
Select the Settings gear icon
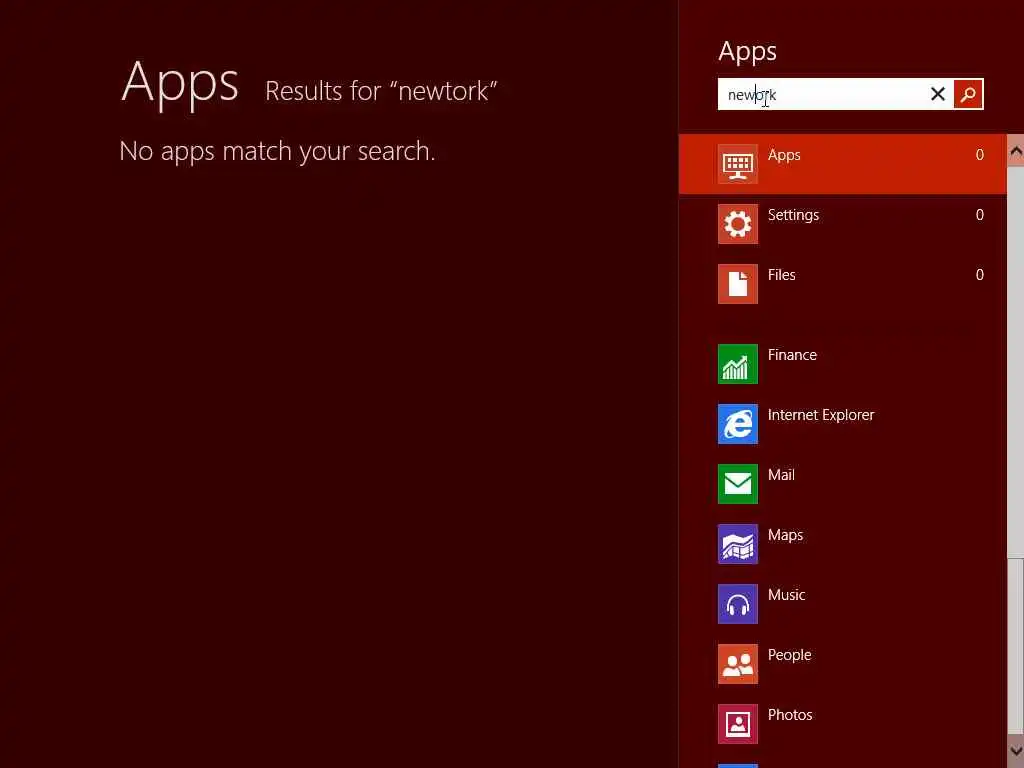tap(737, 224)
